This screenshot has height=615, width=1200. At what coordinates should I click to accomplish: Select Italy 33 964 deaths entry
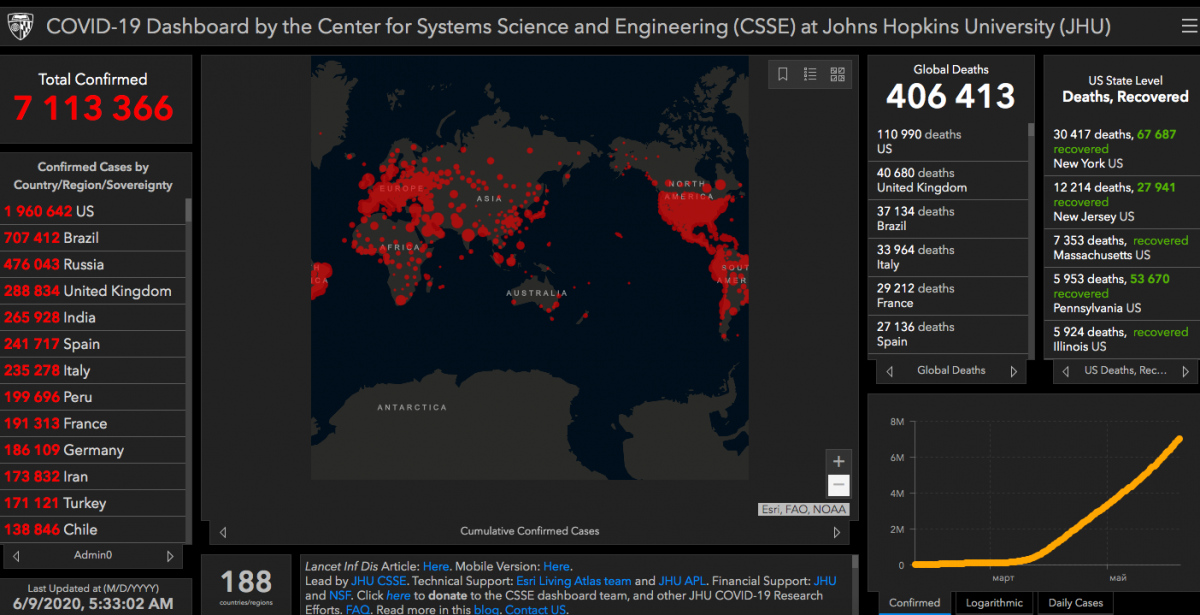(x=950, y=257)
